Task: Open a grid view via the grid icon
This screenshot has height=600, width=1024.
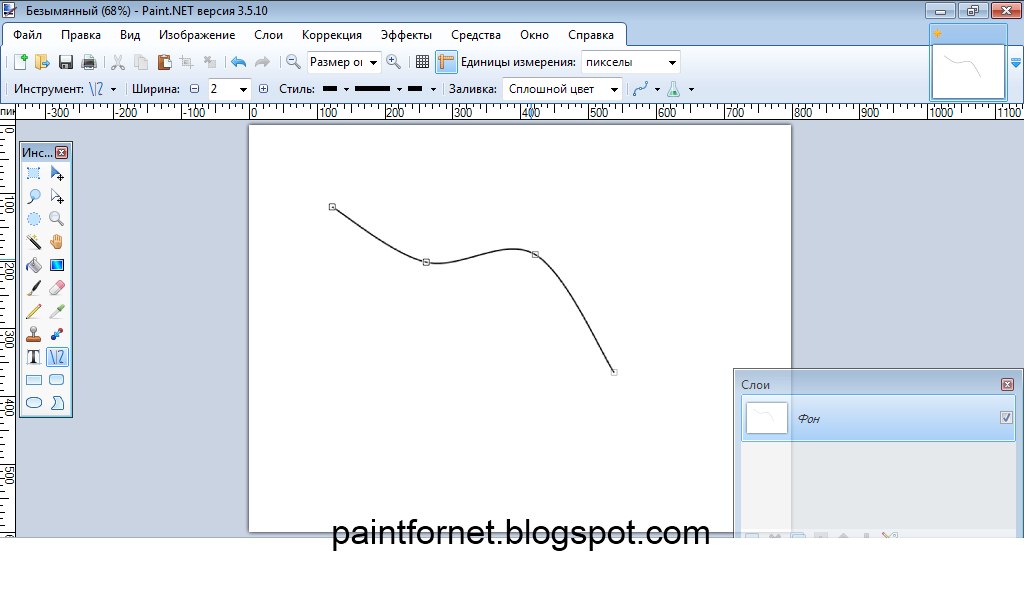Action: coord(422,62)
